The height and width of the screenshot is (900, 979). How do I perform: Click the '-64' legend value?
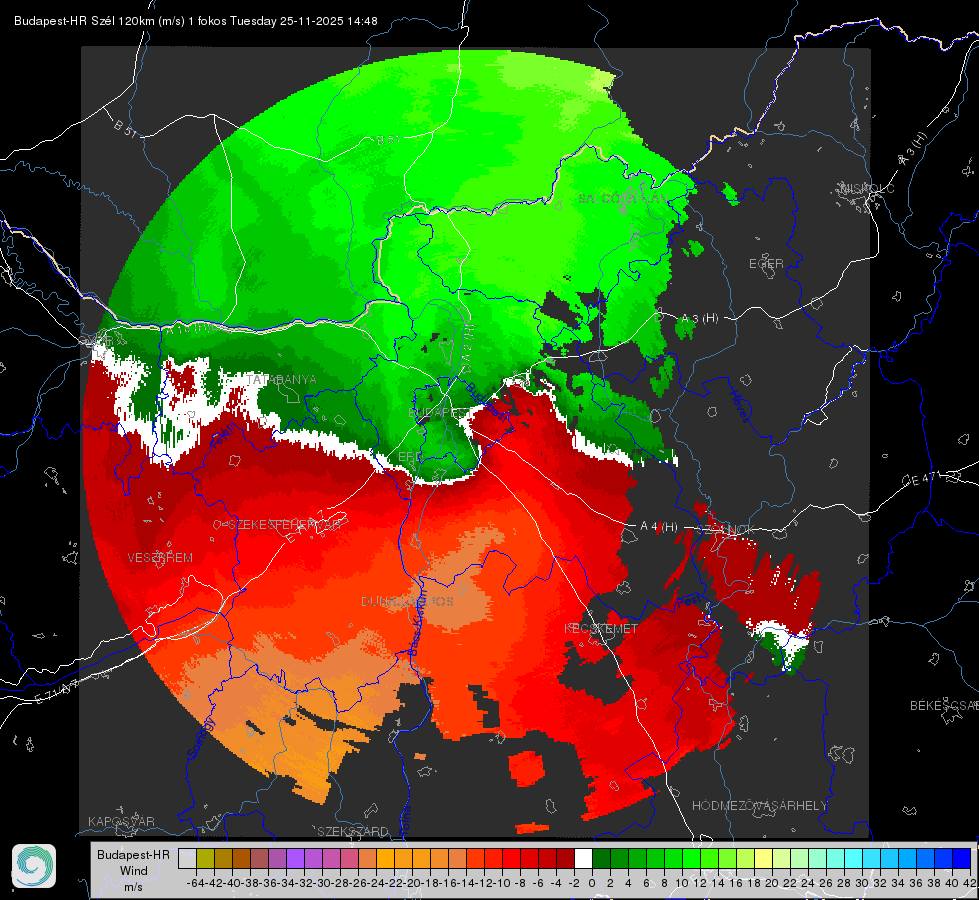point(196,883)
